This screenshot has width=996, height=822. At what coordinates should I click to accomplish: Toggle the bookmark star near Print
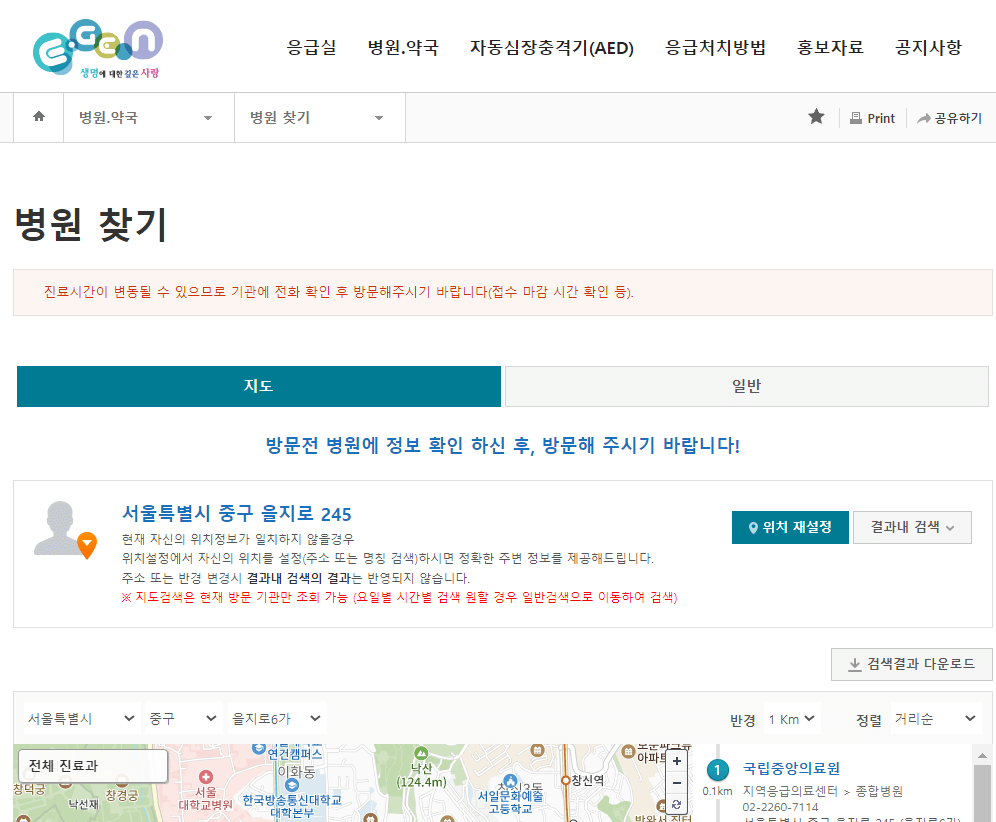(816, 116)
